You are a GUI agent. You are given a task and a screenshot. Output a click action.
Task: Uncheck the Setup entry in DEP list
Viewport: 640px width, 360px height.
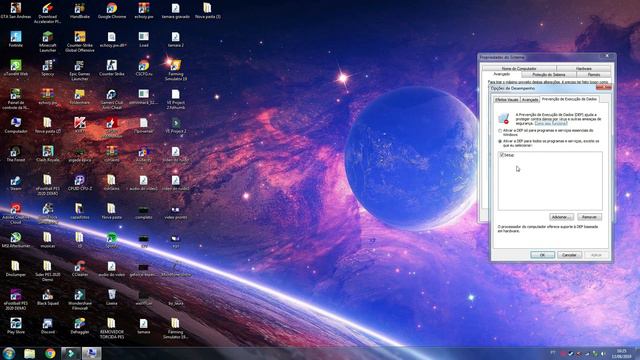502,155
